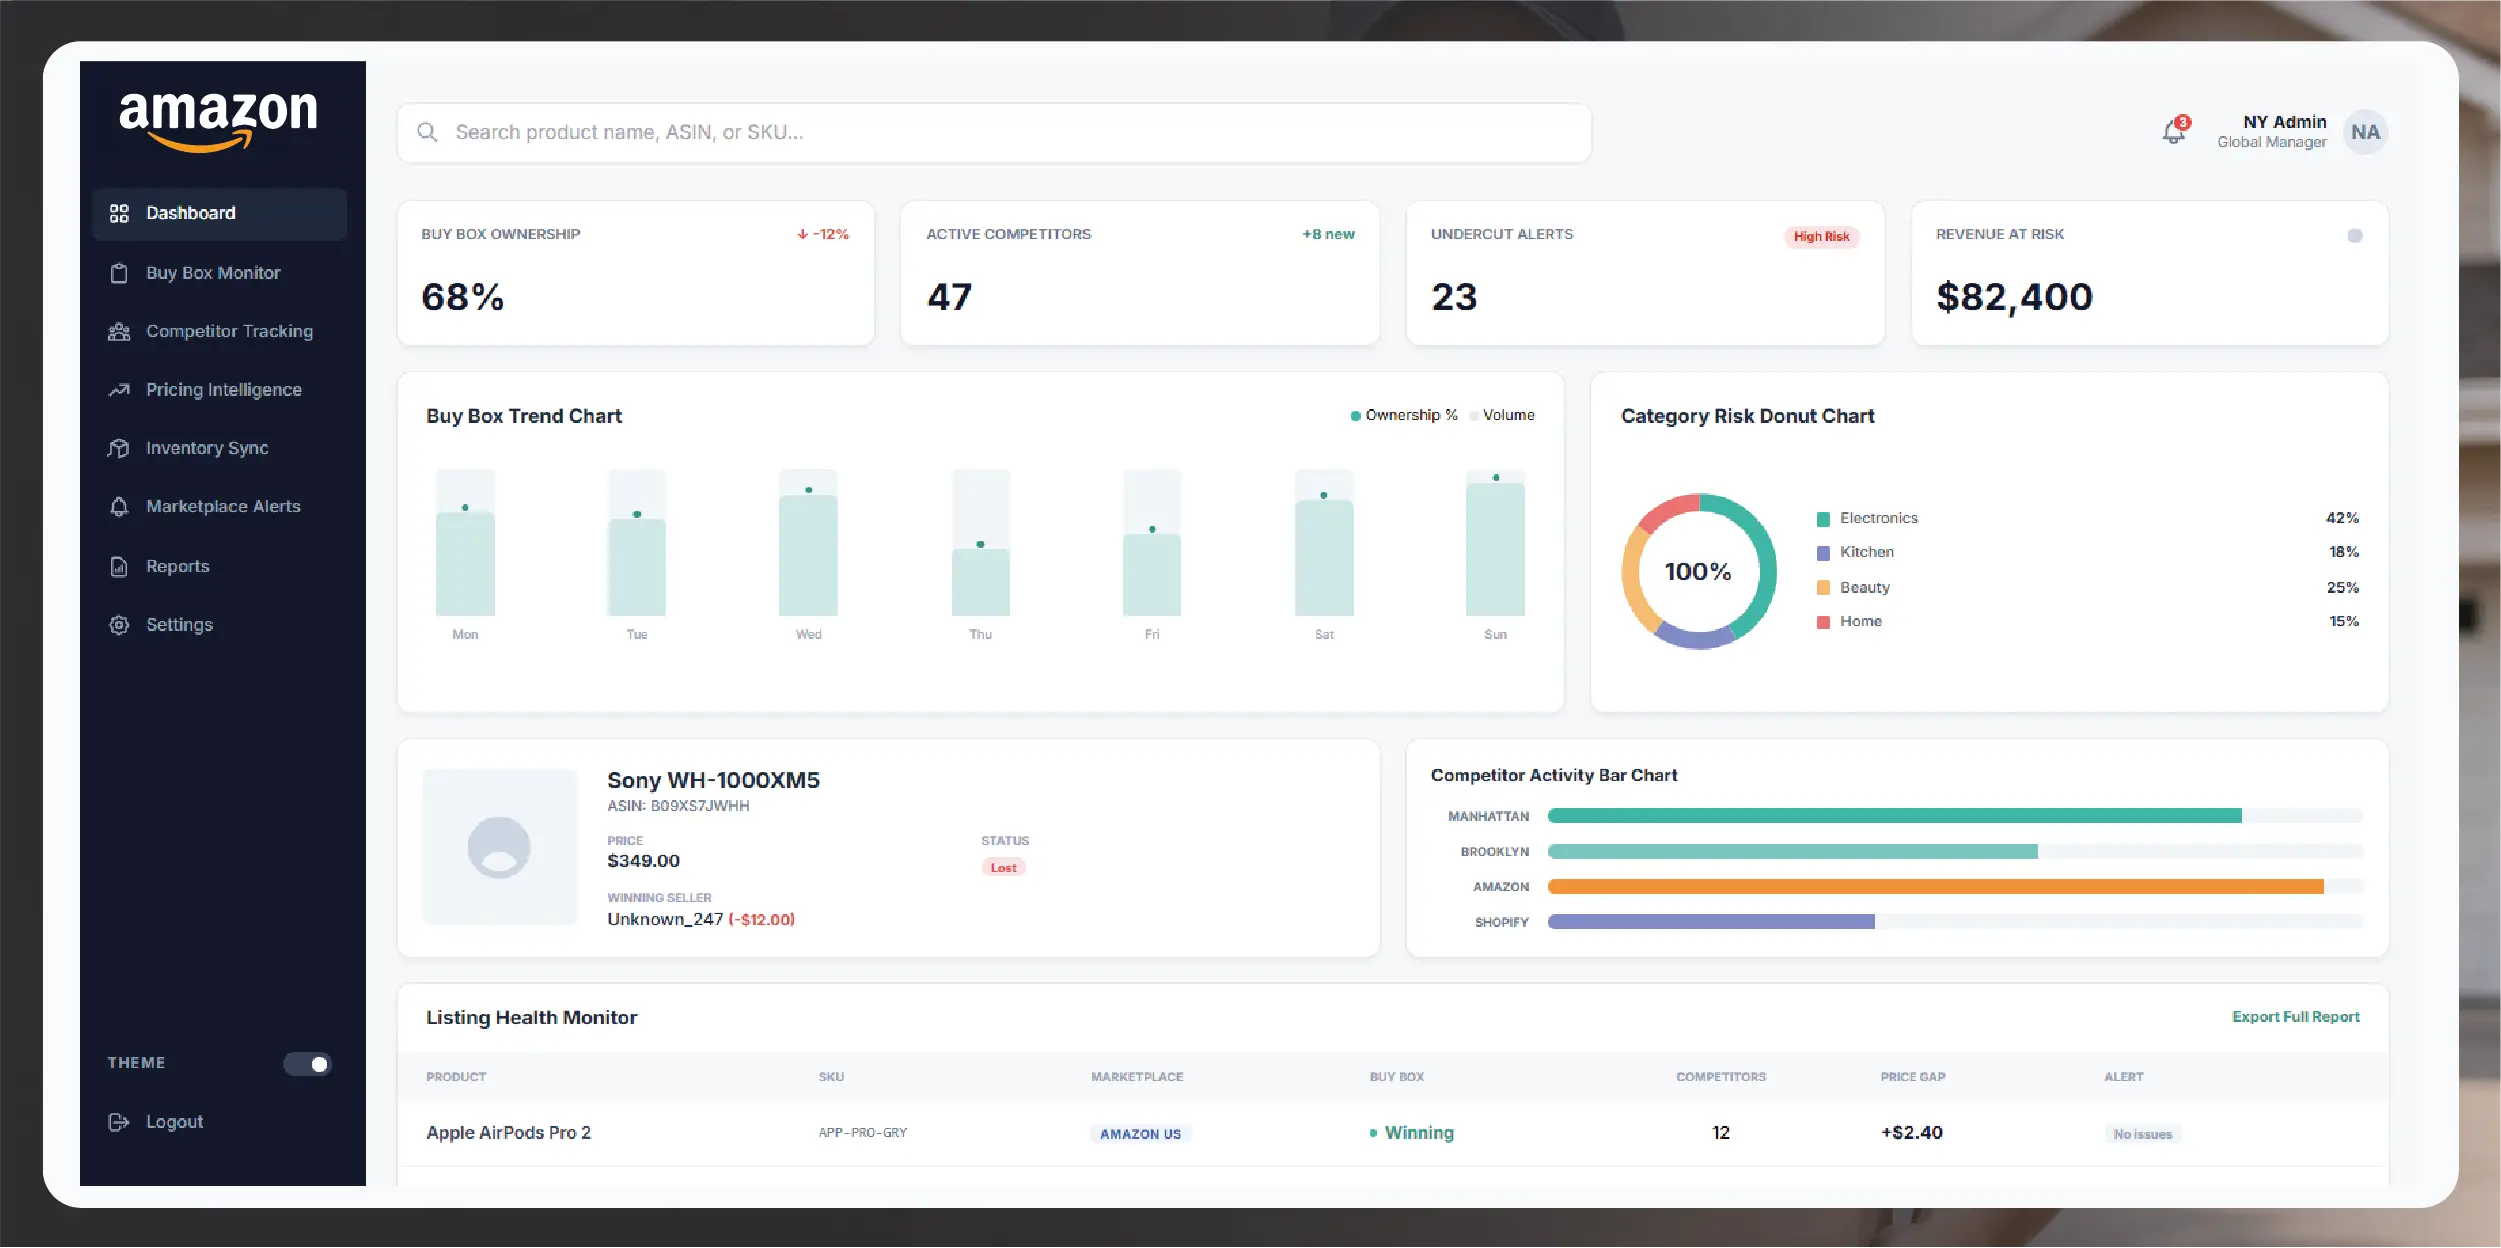Screen dimensions: 2501x1248
Task: Open Buy Box Monitor from the sidebar
Action: 213,272
